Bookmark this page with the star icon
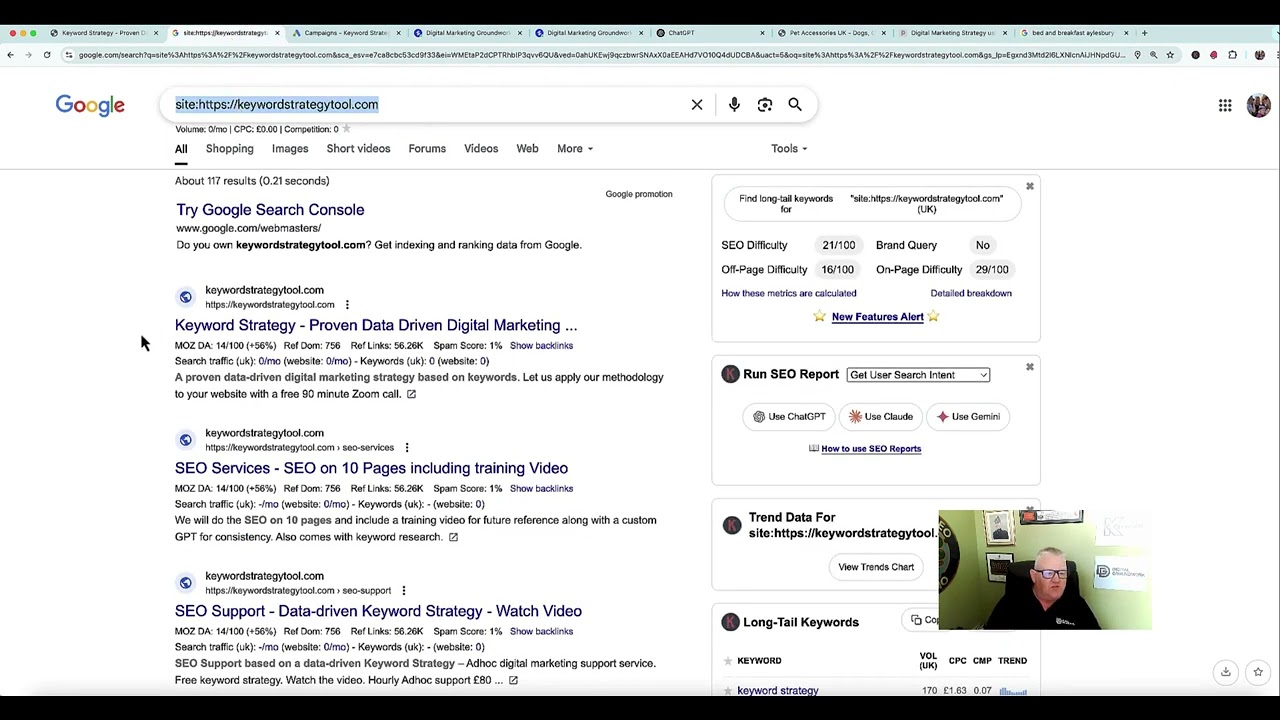The height and width of the screenshot is (720, 1280). coord(1170,55)
